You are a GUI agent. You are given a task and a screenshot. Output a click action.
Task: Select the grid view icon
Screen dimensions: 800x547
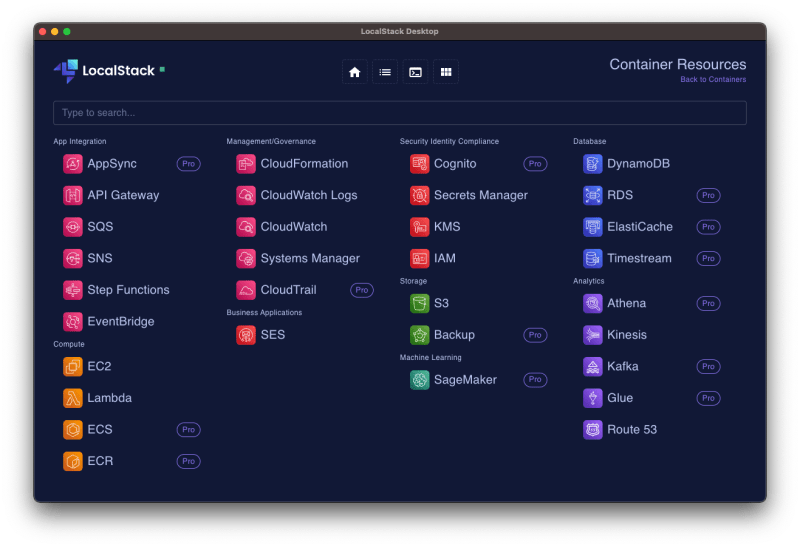[x=446, y=72]
